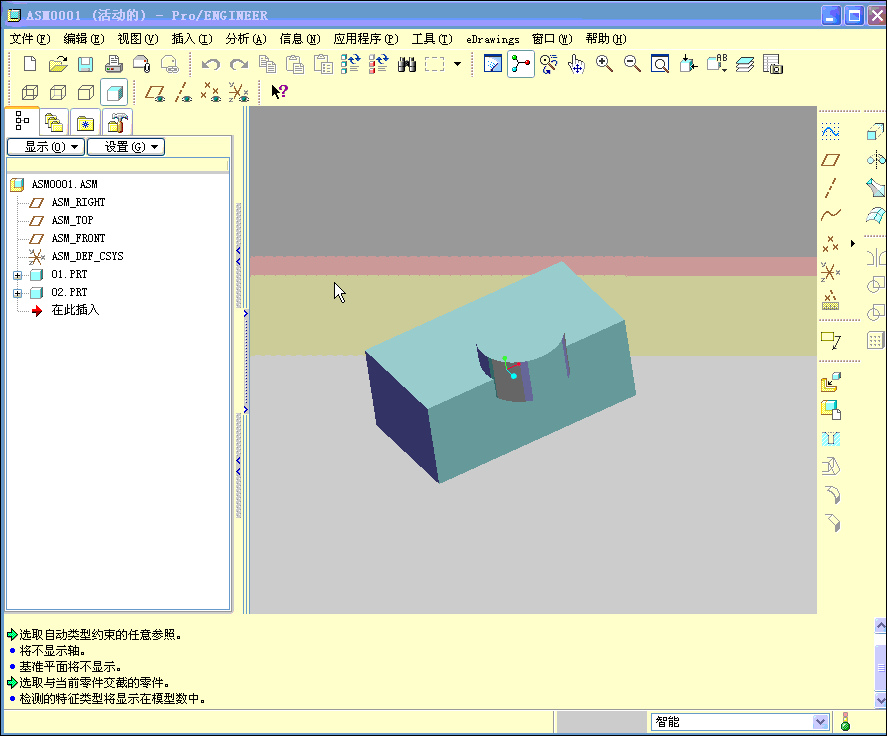
Task: Click the spin center toggle icon
Action: 520,63
